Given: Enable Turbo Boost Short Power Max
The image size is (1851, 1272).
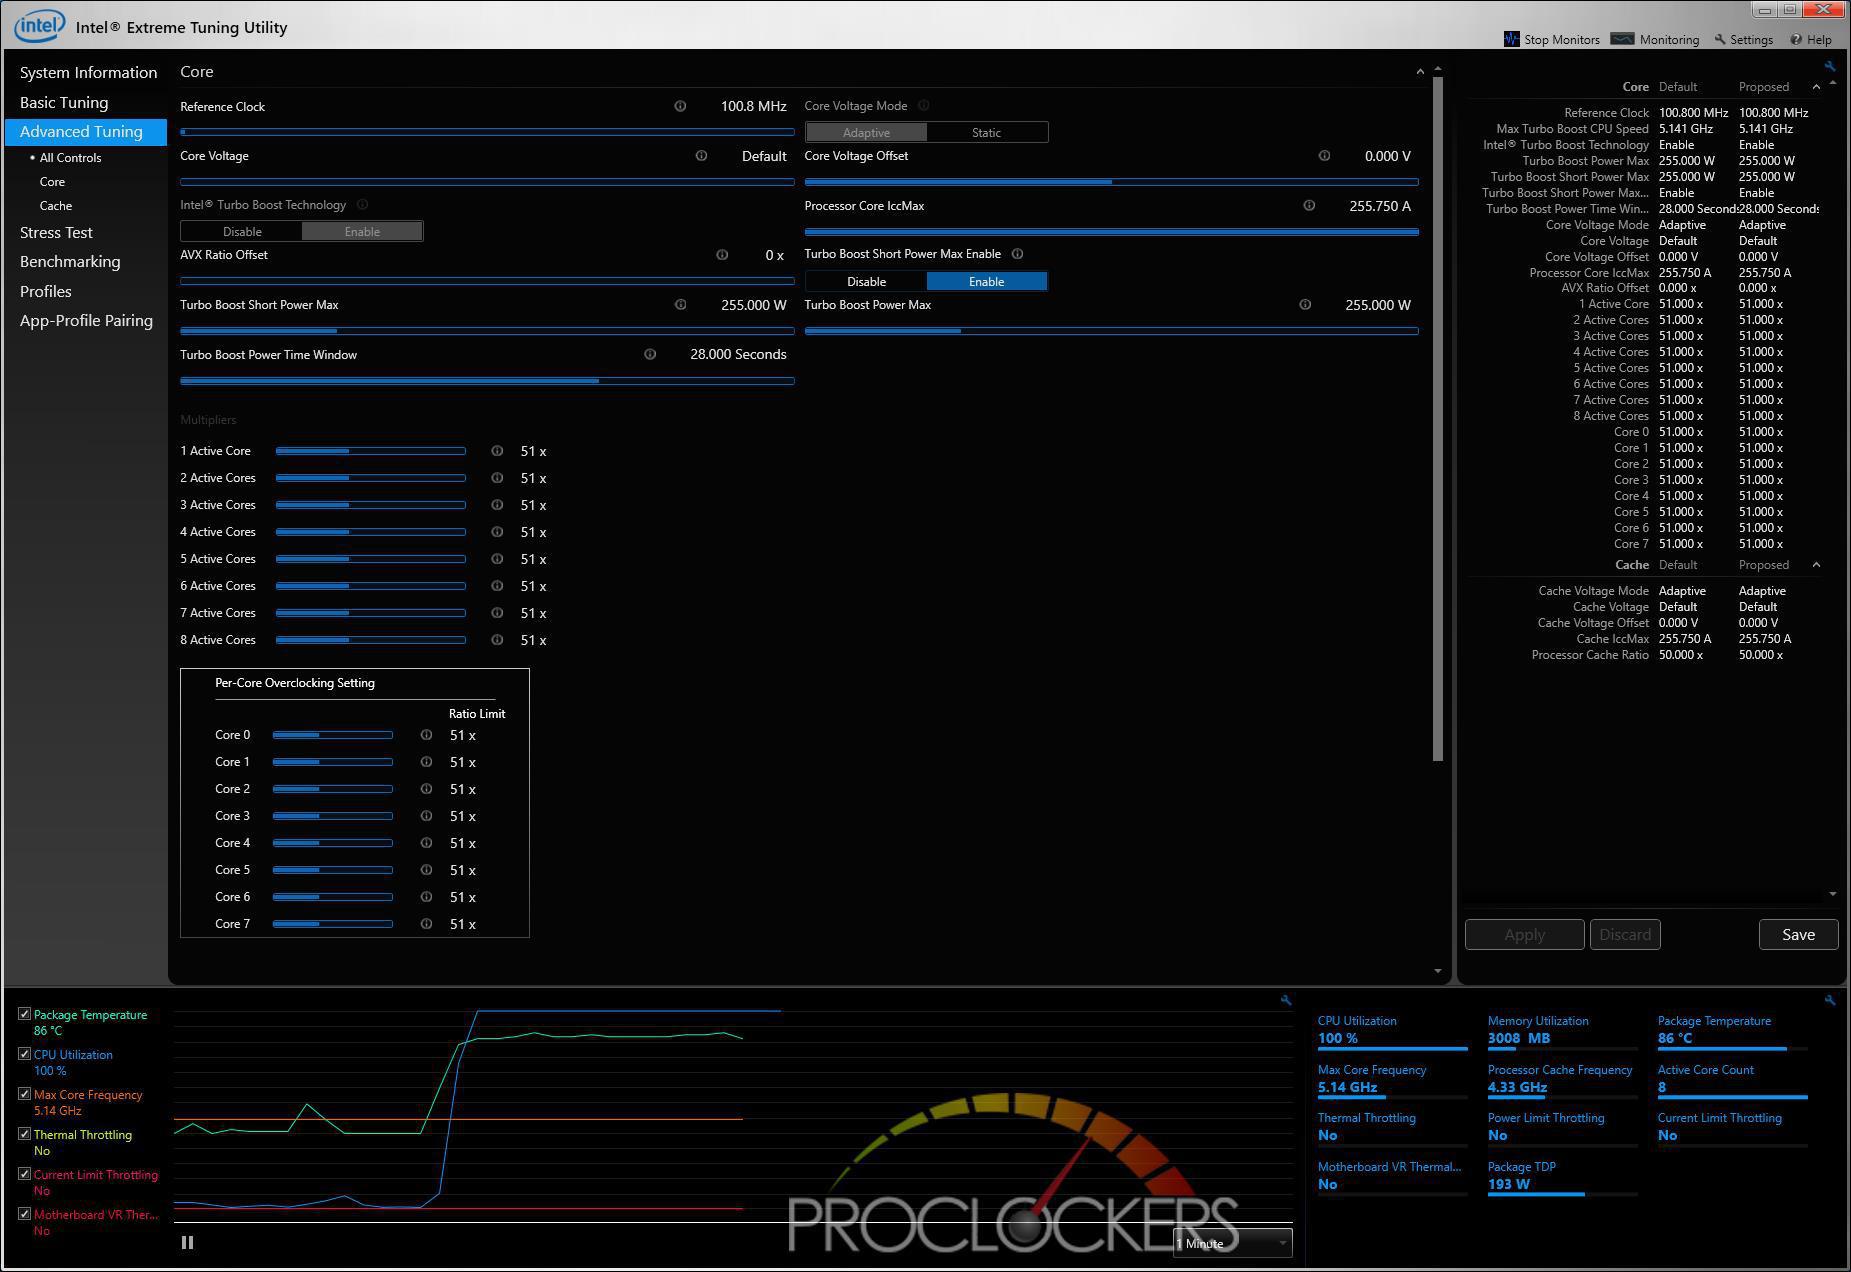Looking at the screenshot, I should (986, 281).
